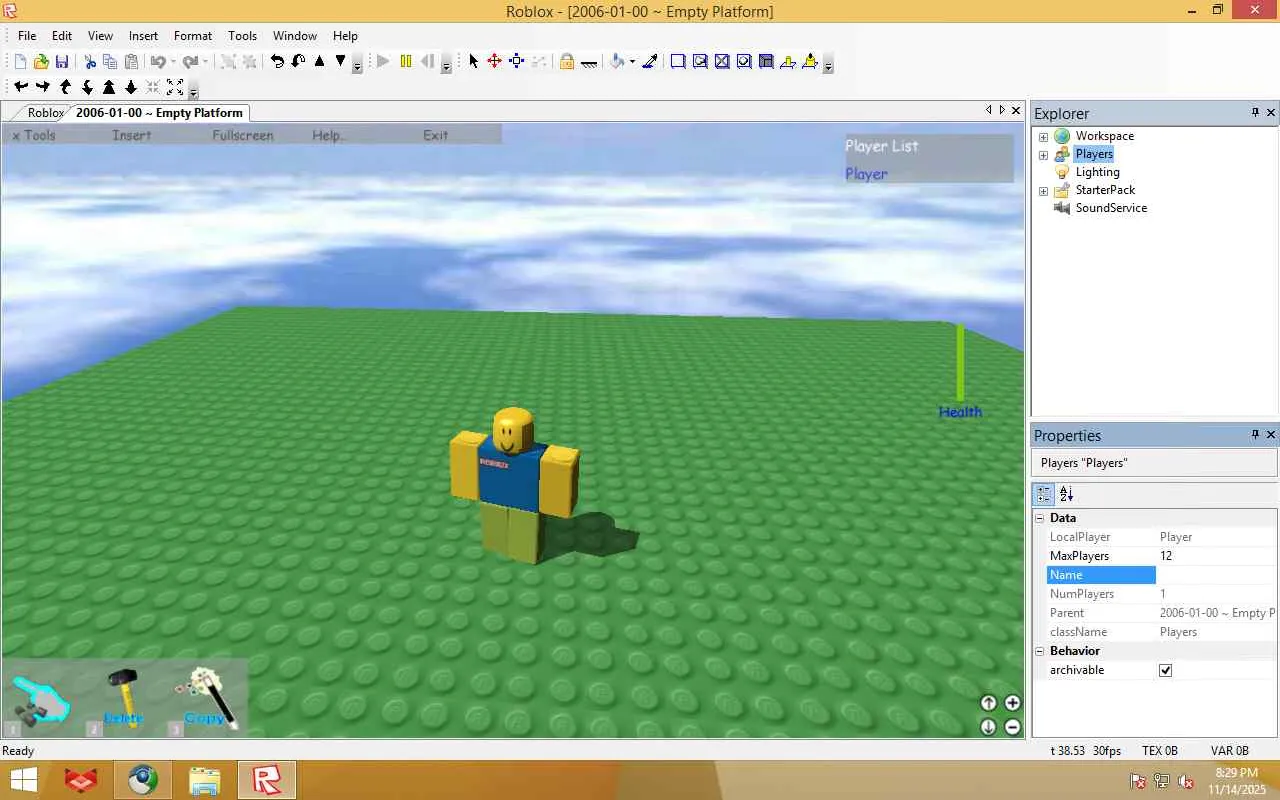Click the in-game Tools button
Screen dimensions: 1280x800
(34, 135)
